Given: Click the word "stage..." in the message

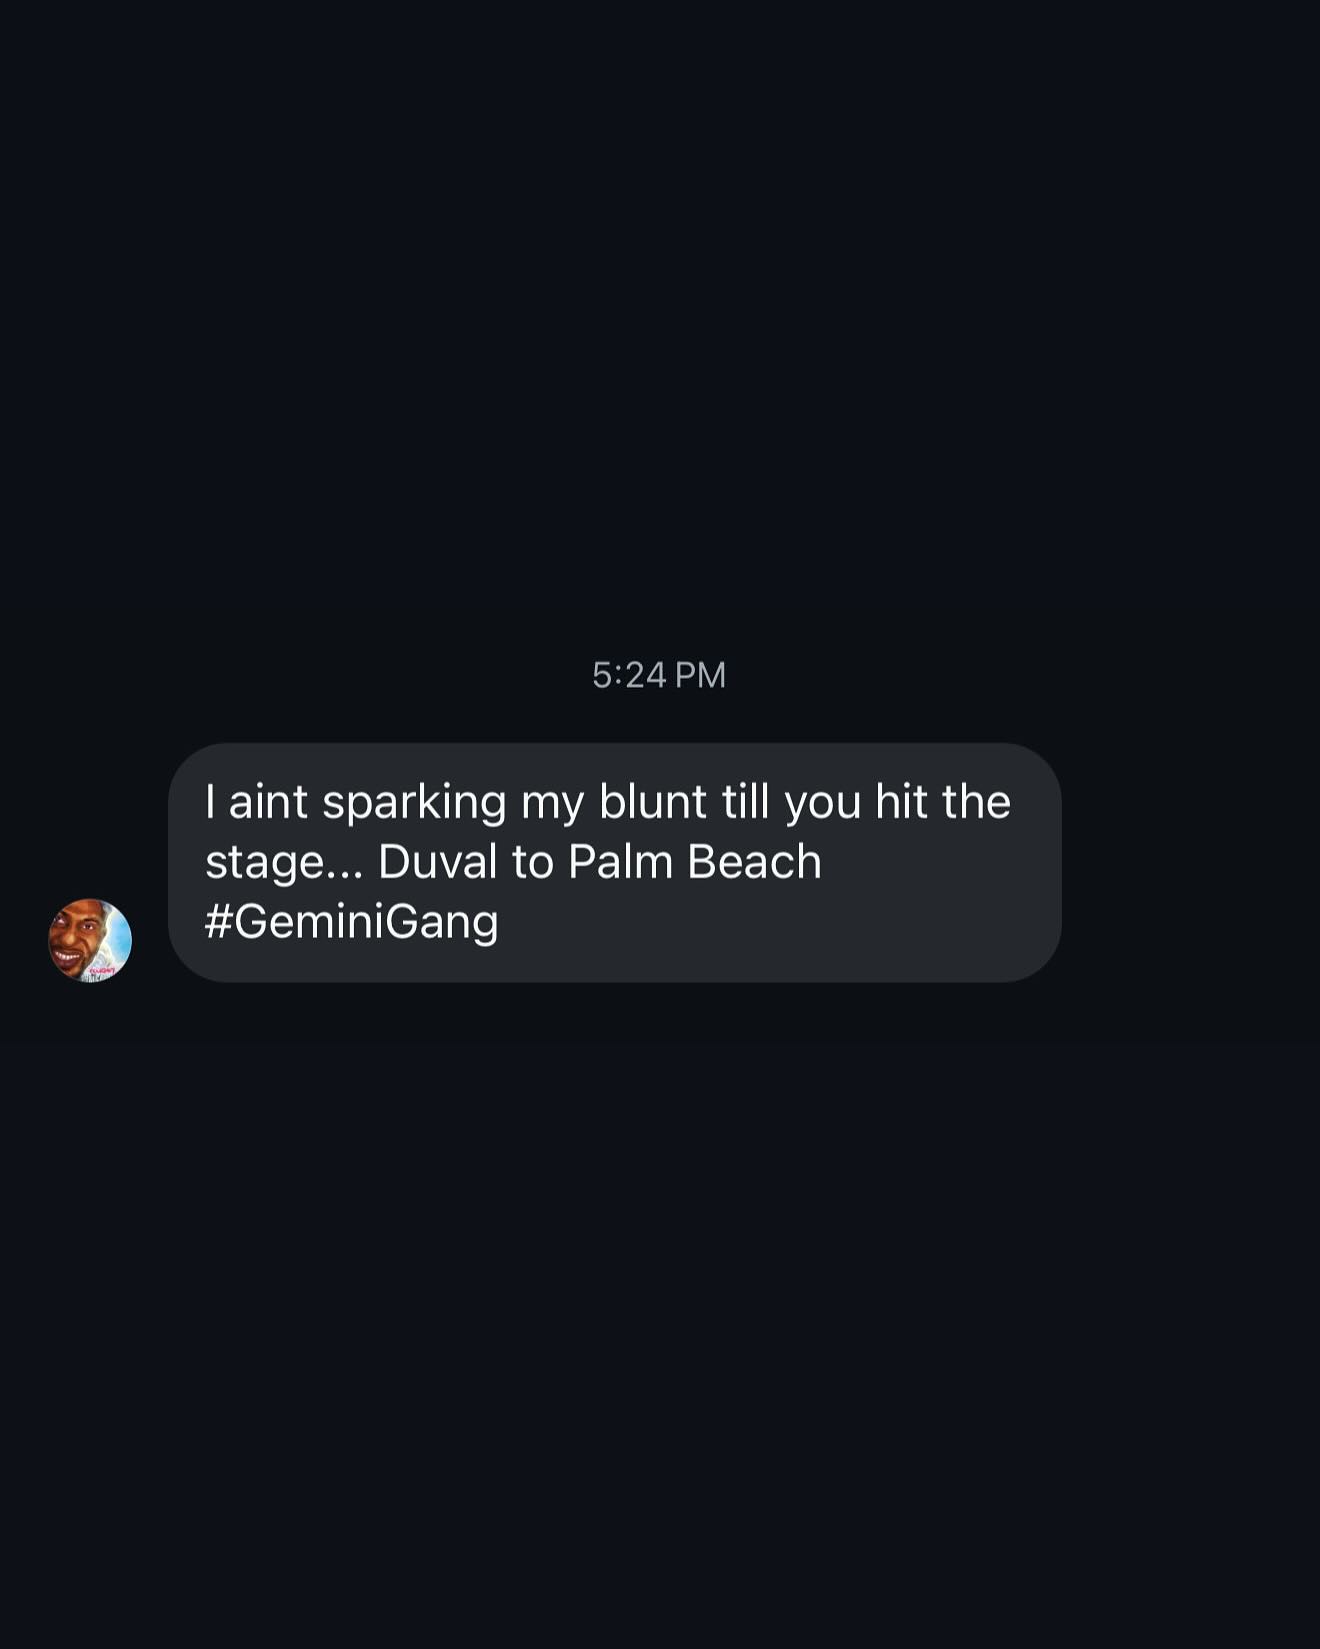Looking at the screenshot, I should (x=284, y=862).
